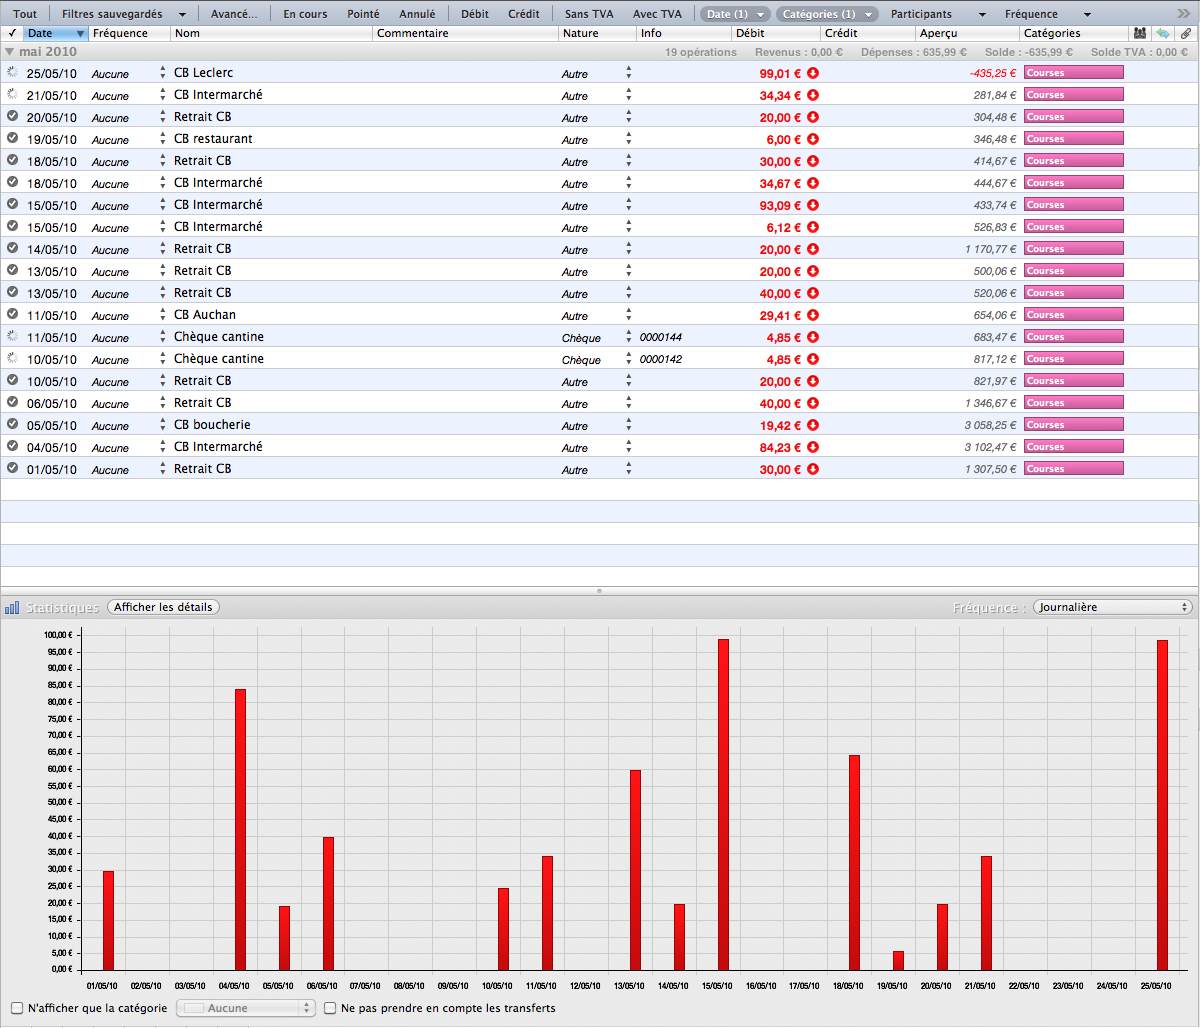Collapse the mai 2010 group triangle

10,51
